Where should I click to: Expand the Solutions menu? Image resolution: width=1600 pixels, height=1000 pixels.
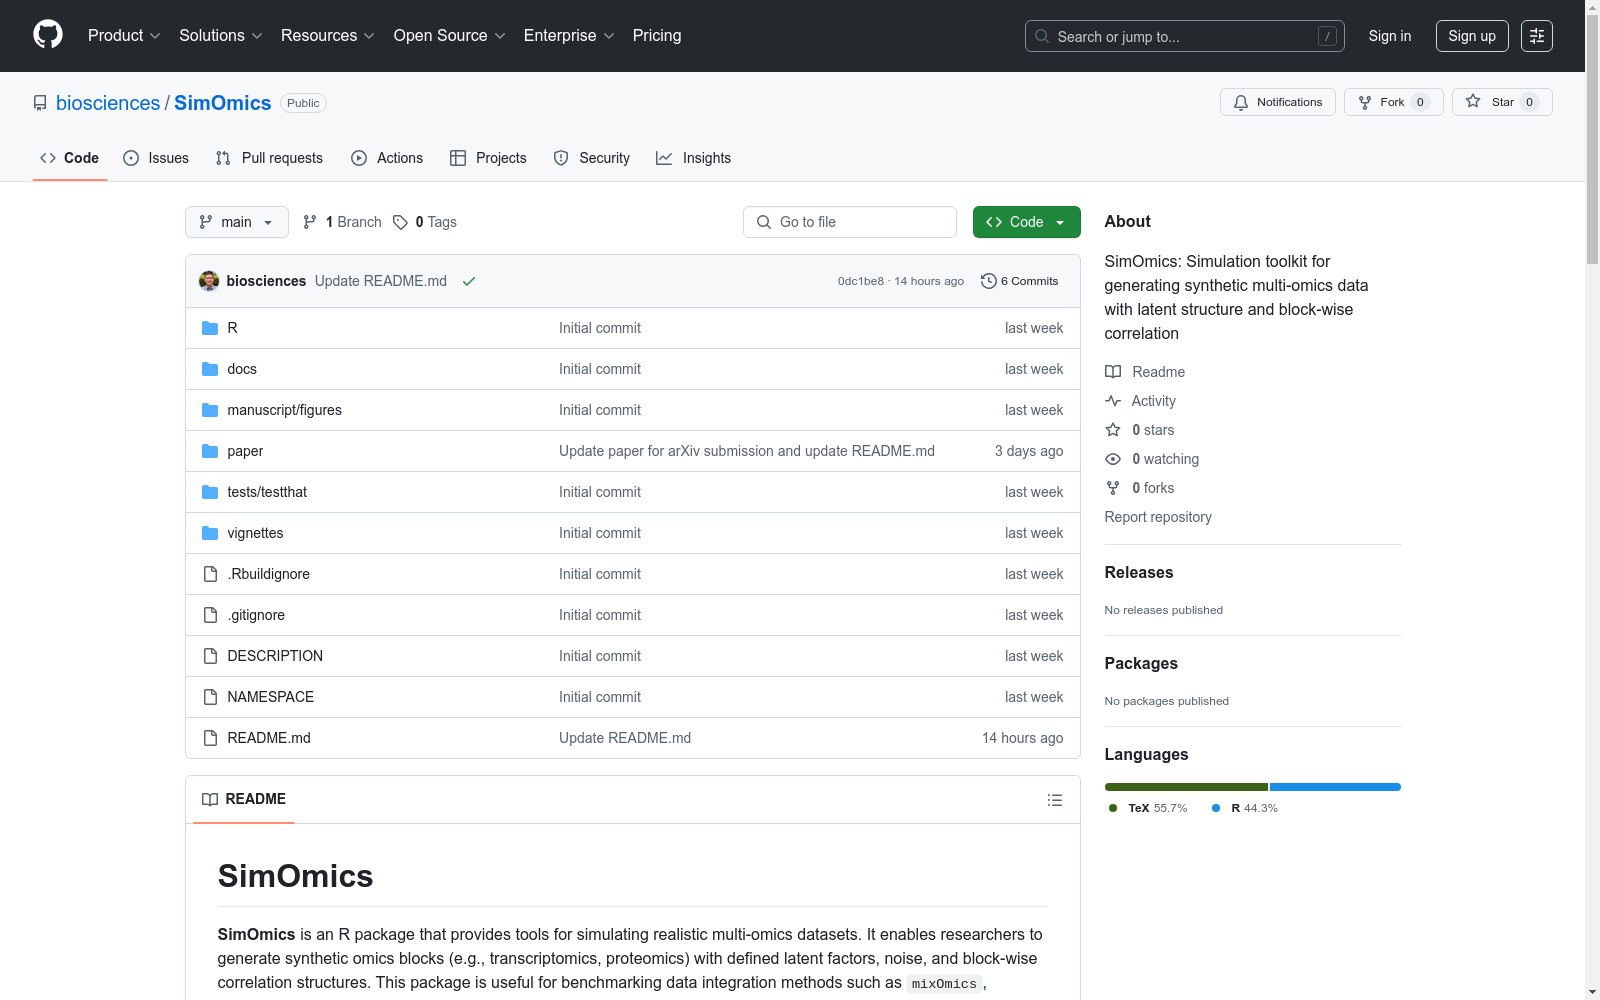coord(221,36)
